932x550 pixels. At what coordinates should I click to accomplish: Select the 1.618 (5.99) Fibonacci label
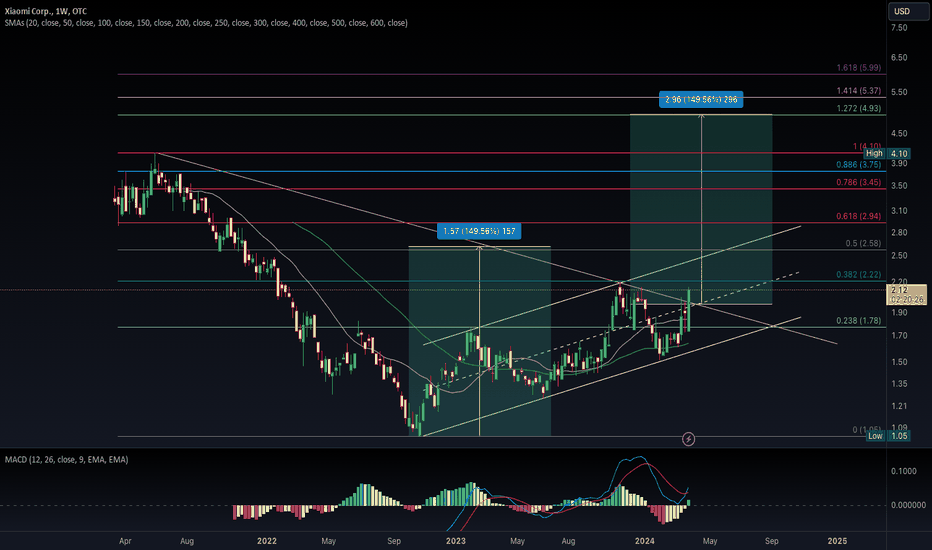point(859,68)
